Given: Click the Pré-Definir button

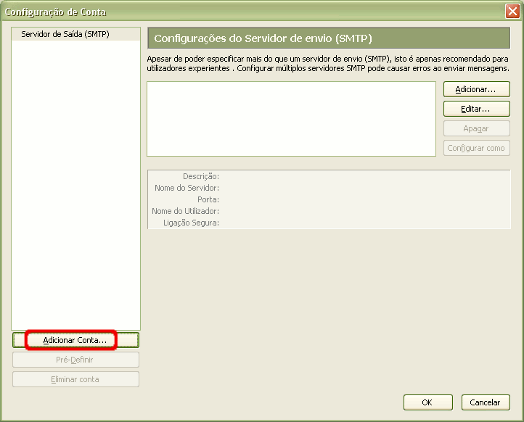Looking at the screenshot, I should point(76,360).
